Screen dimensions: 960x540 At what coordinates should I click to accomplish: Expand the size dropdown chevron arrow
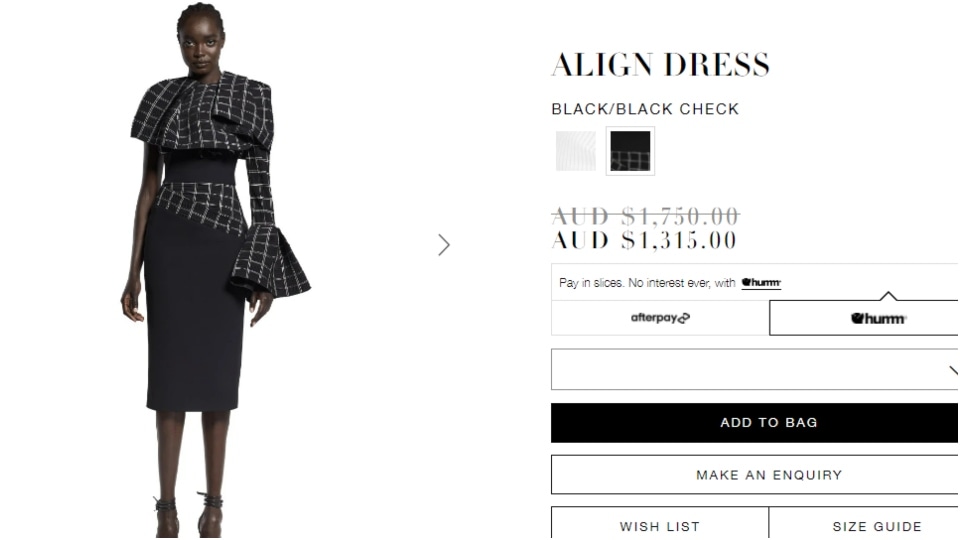pos(953,370)
